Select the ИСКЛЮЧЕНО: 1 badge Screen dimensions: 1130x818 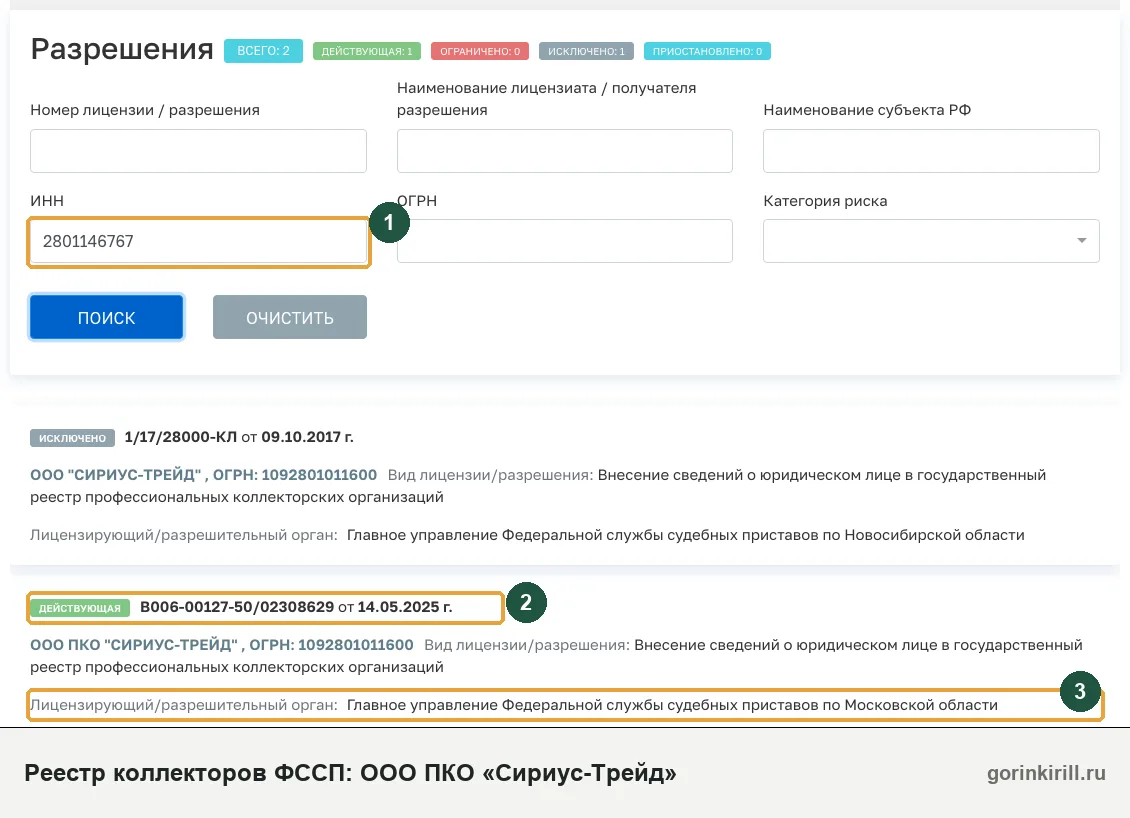coord(586,51)
